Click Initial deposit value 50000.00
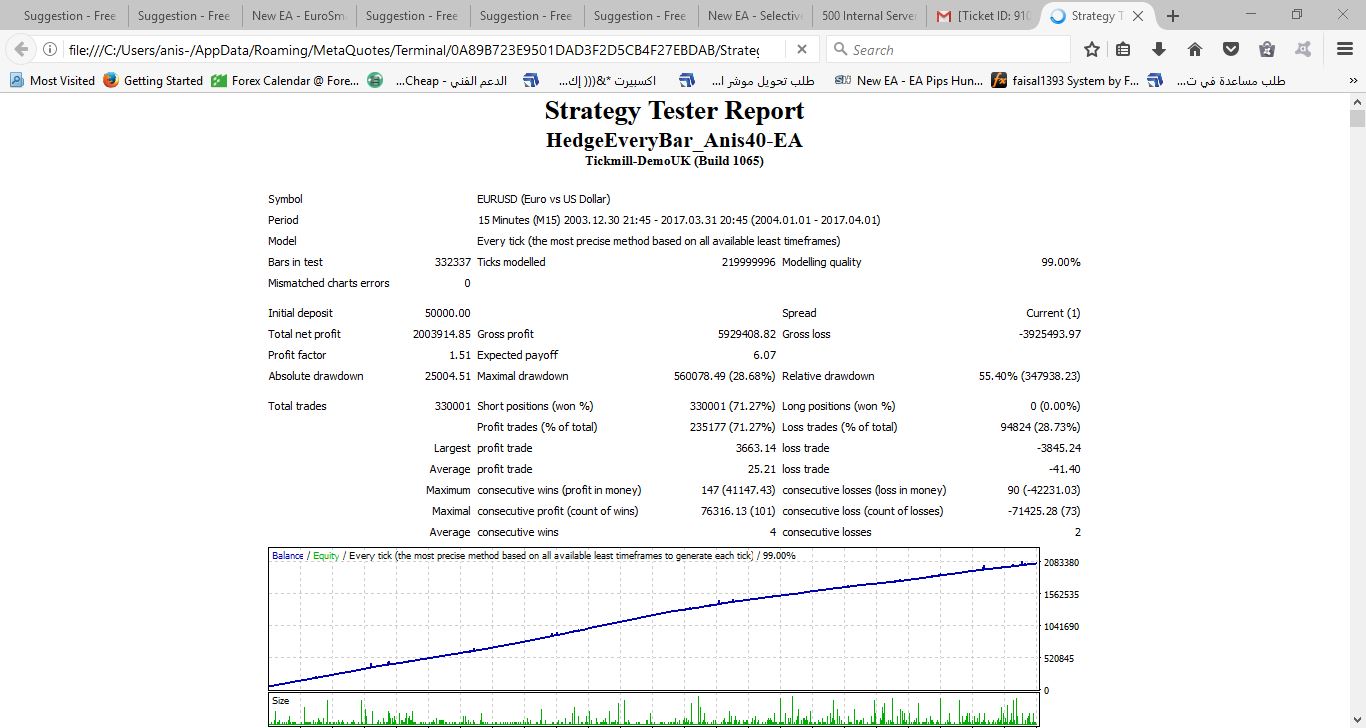The image size is (1366, 728). click(447, 313)
